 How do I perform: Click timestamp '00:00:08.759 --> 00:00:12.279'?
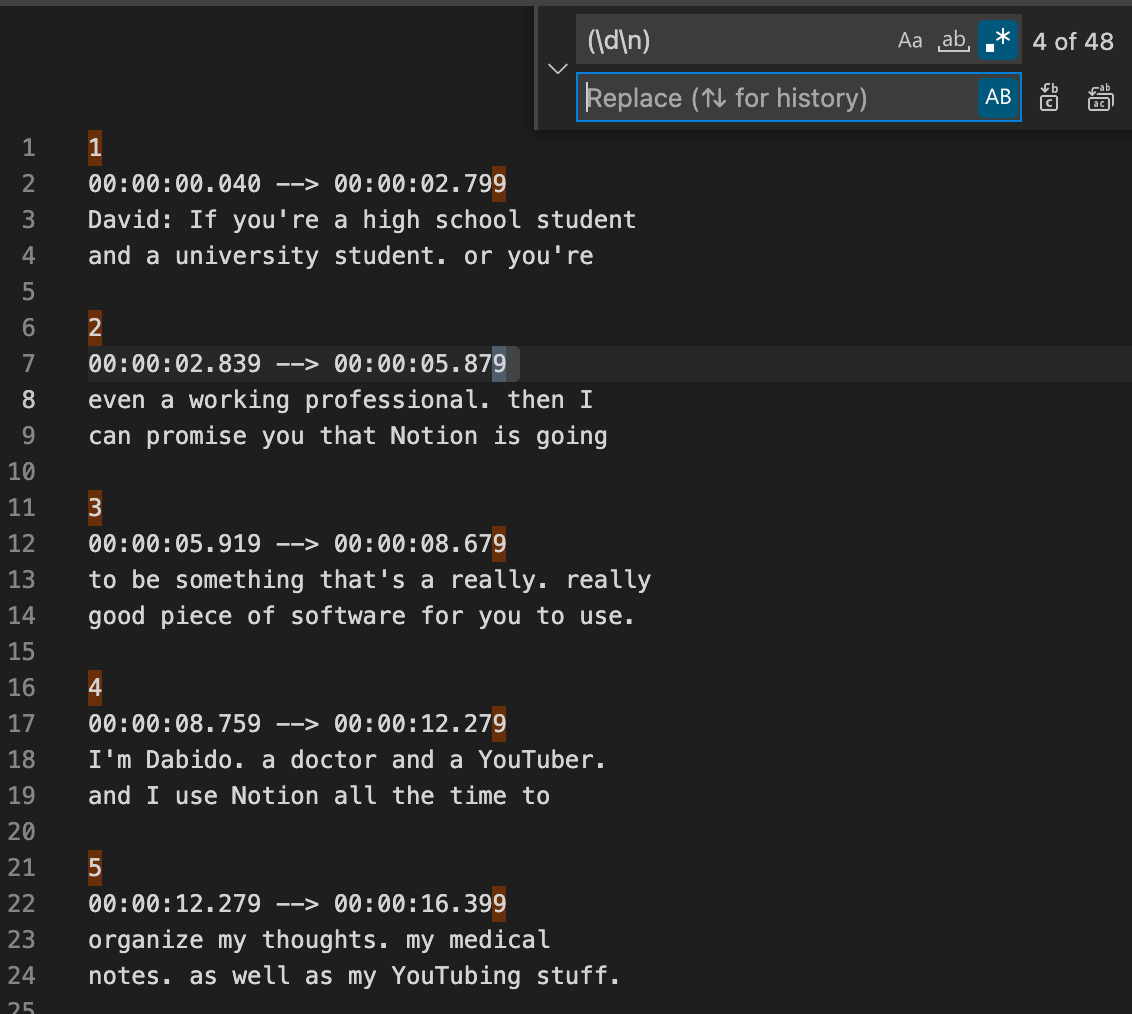click(x=297, y=724)
